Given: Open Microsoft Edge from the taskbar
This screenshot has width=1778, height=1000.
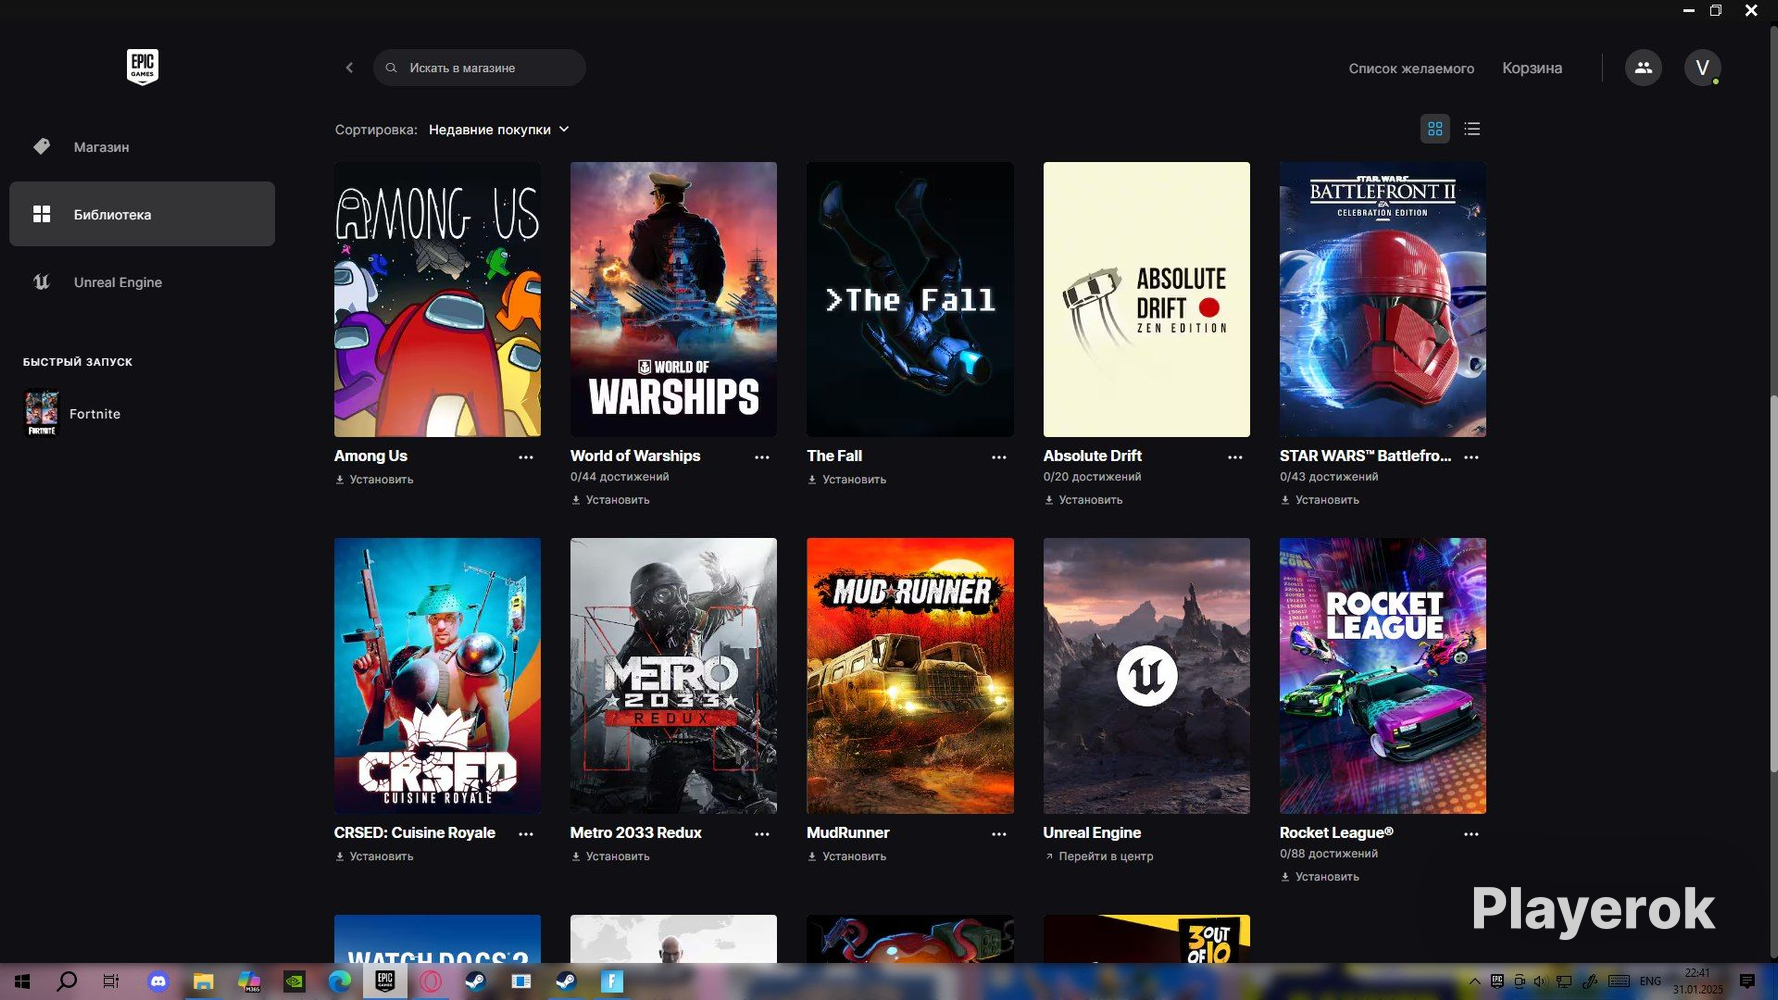Looking at the screenshot, I should (x=339, y=982).
